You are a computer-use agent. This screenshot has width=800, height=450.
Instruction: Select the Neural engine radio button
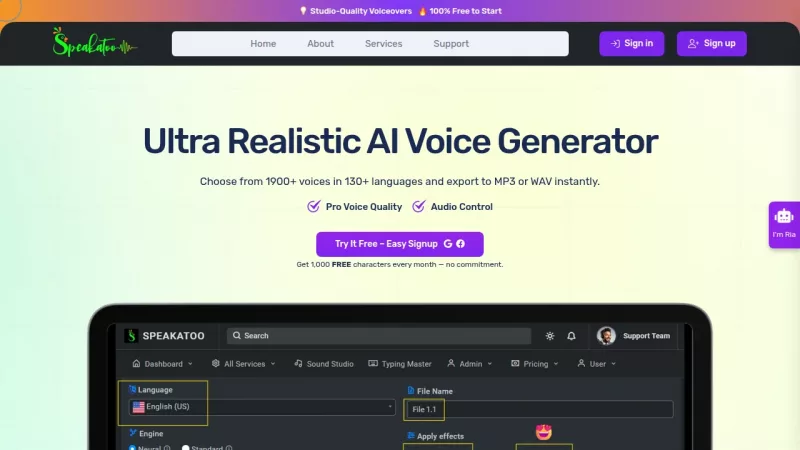(132, 447)
